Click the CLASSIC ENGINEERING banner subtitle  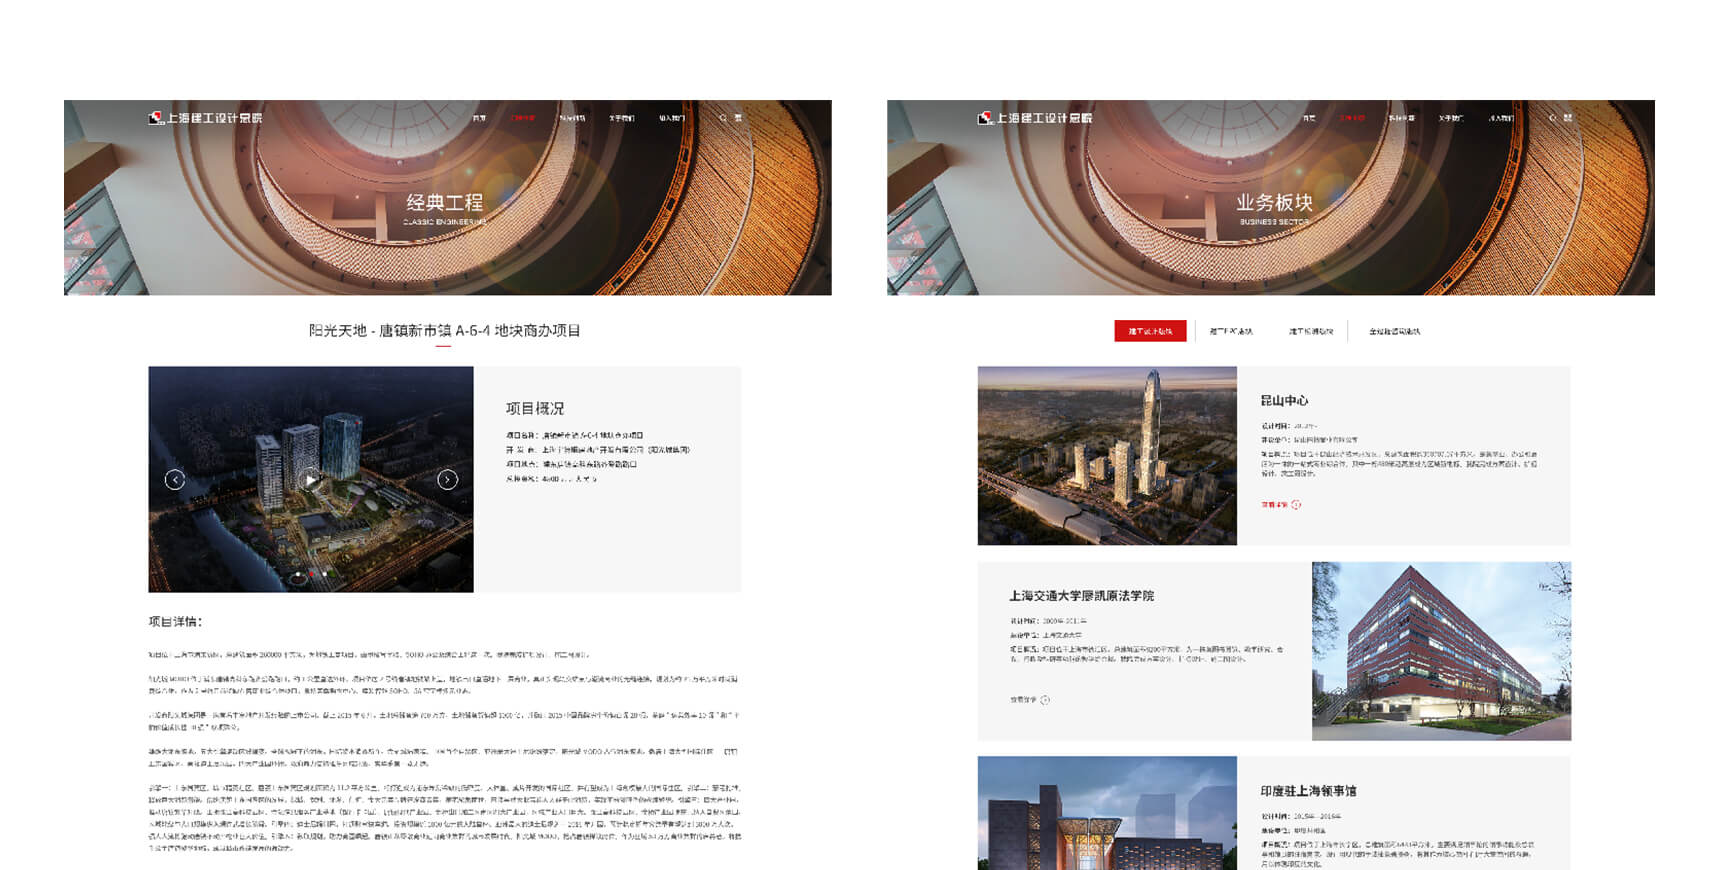coord(444,222)
